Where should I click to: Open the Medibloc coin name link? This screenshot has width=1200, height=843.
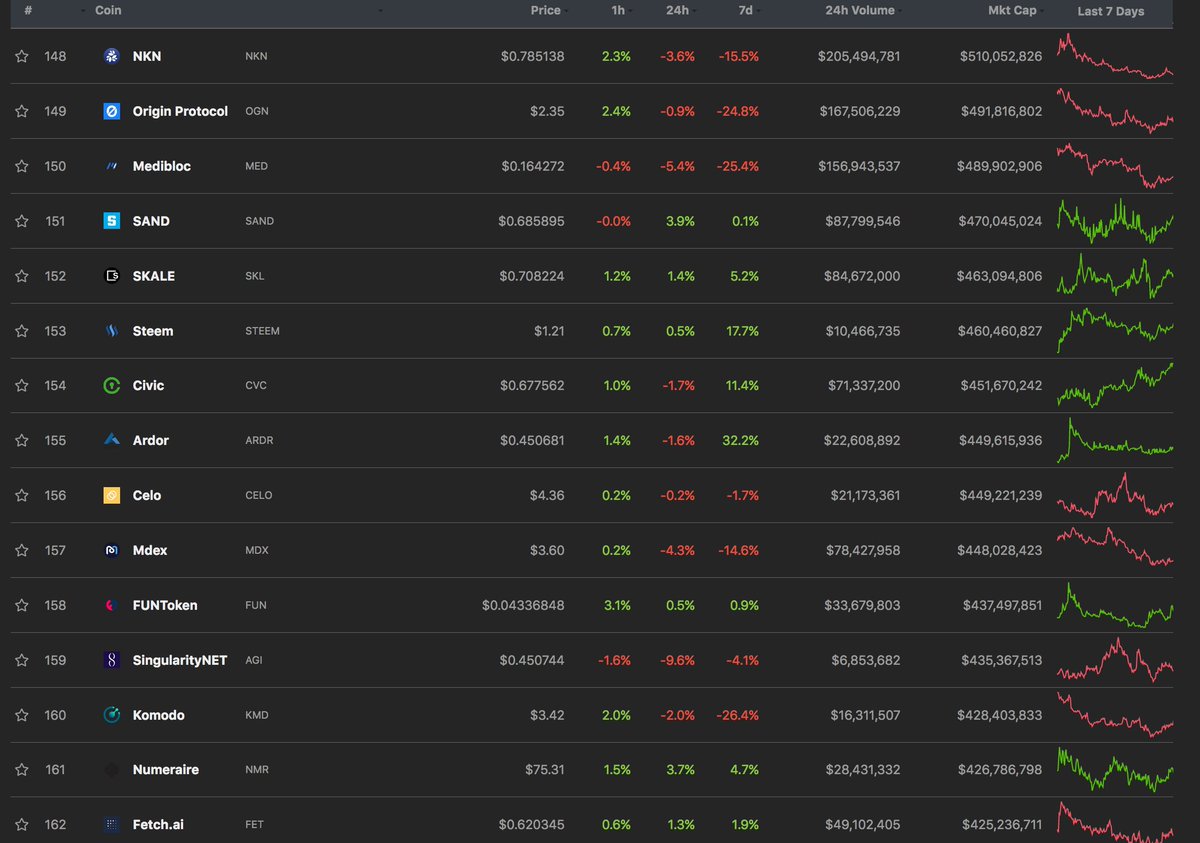point(162,166)
